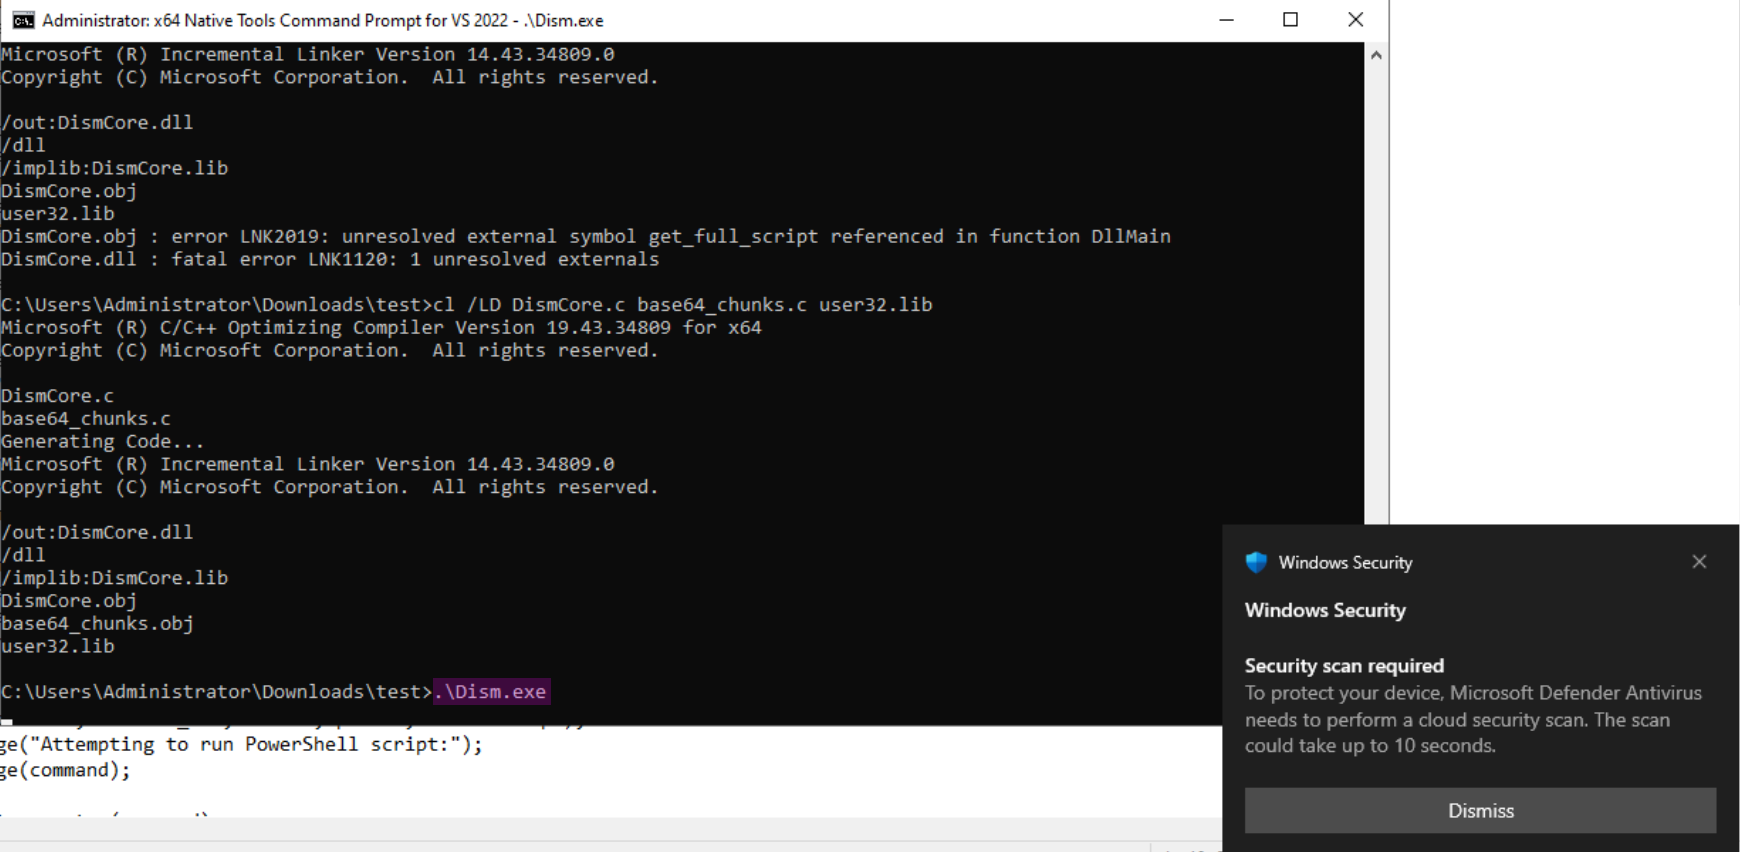Click the Windows Security shield icon
Viewport: 1740px width, 852px height.
(x=1256, y=562)
